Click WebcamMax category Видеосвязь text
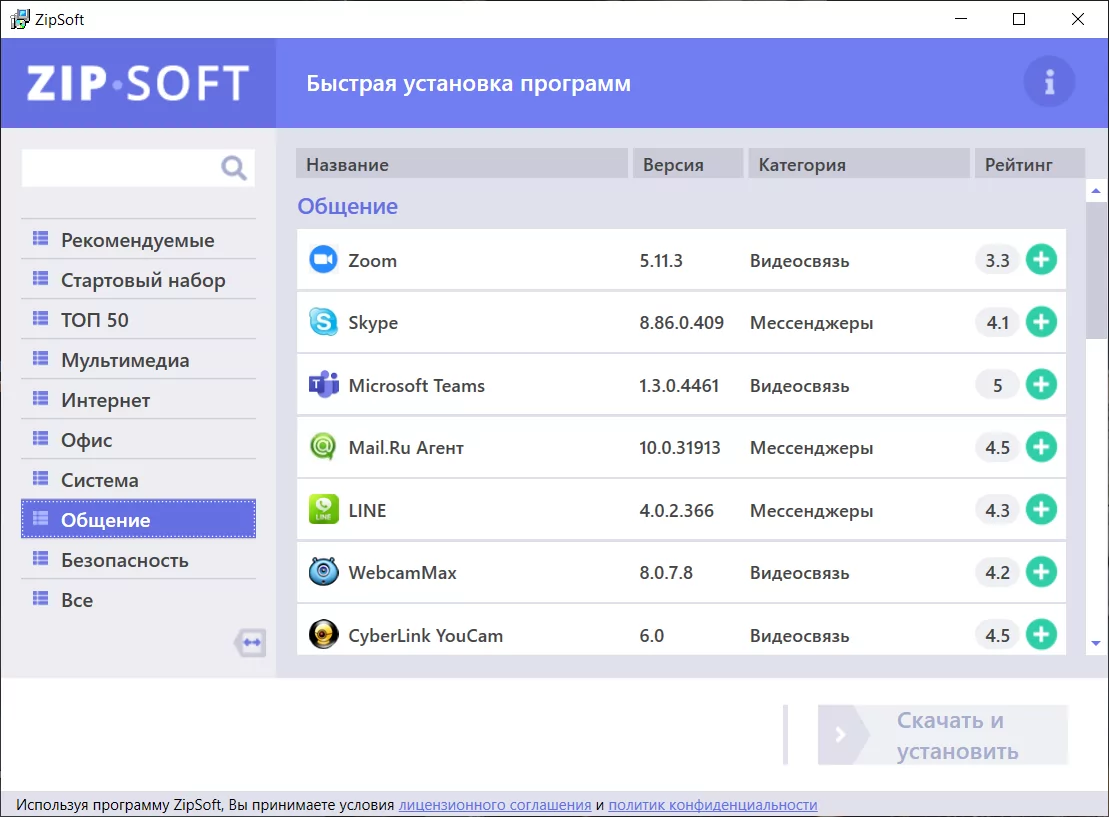 point(799,573)
